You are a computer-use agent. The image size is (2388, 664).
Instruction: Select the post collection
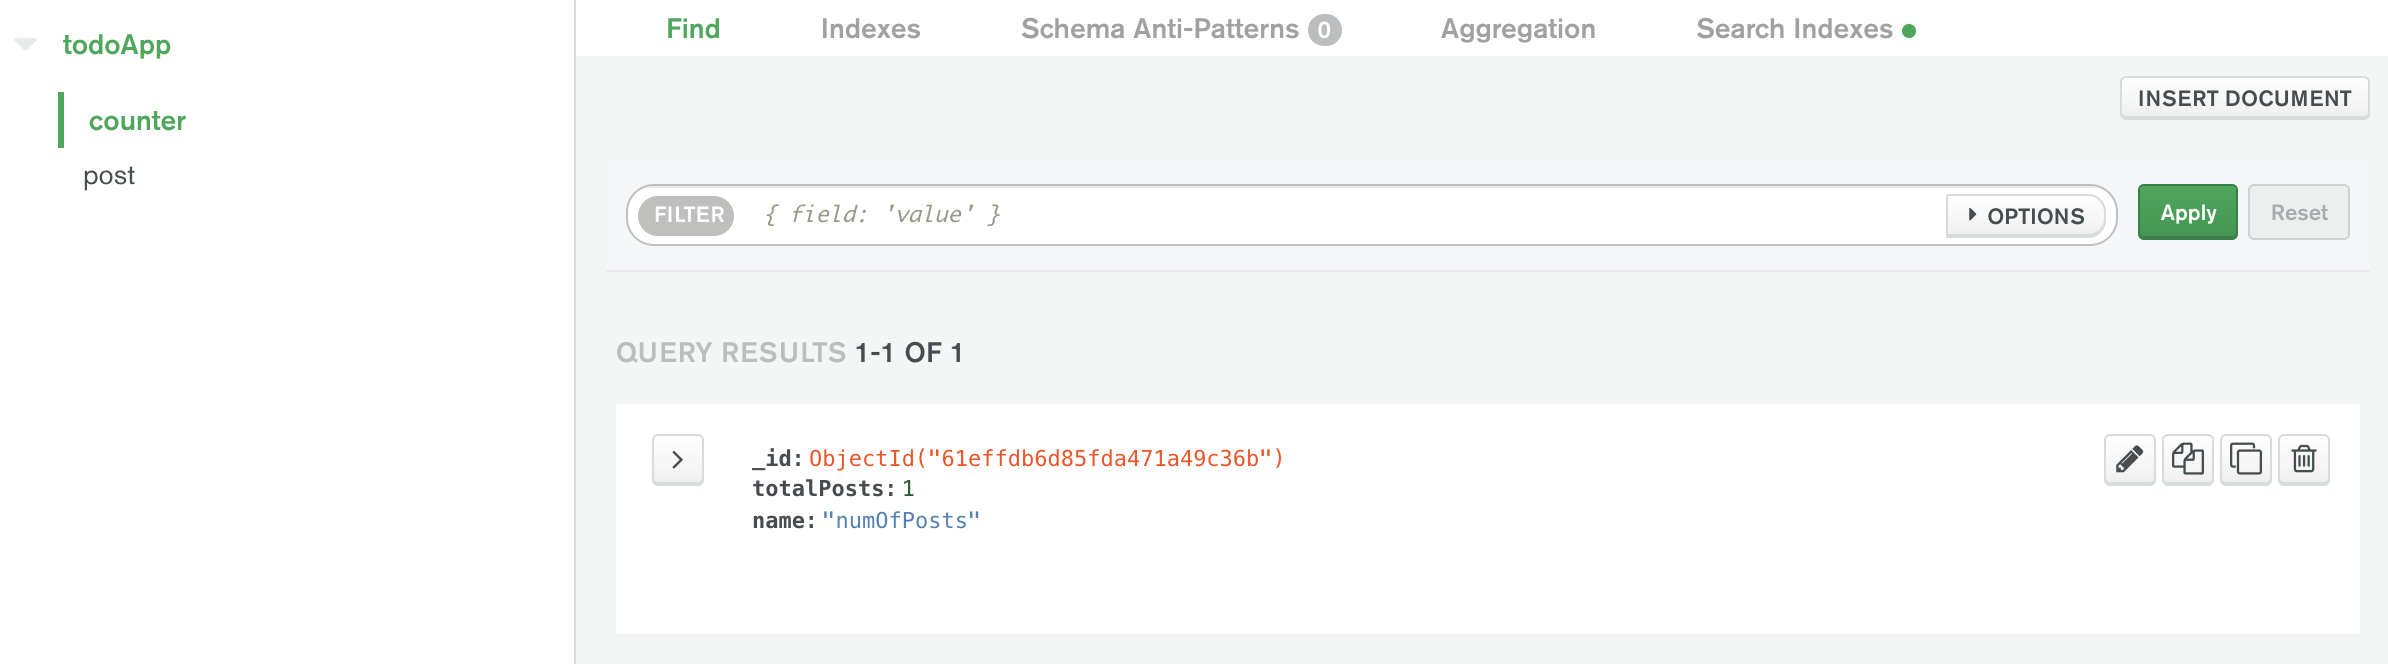tap(108, 176)
